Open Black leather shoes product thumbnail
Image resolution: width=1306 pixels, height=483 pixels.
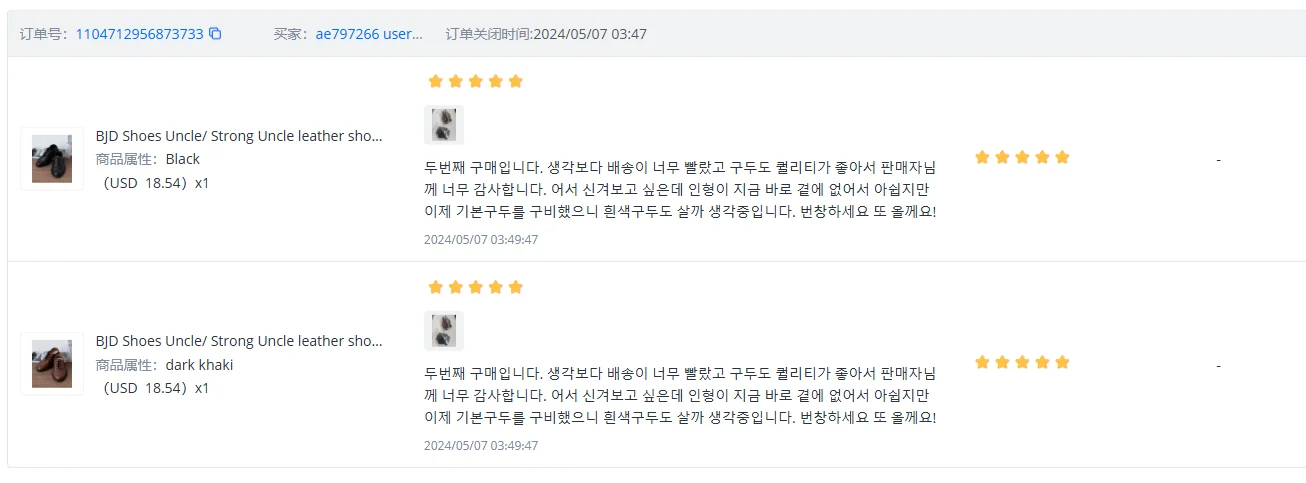coord(52,159)
